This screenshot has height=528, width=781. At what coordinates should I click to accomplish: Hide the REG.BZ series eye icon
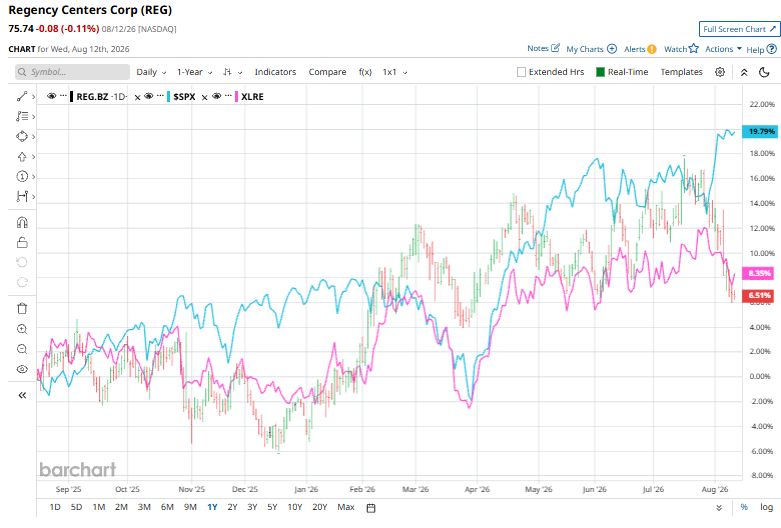51,96
